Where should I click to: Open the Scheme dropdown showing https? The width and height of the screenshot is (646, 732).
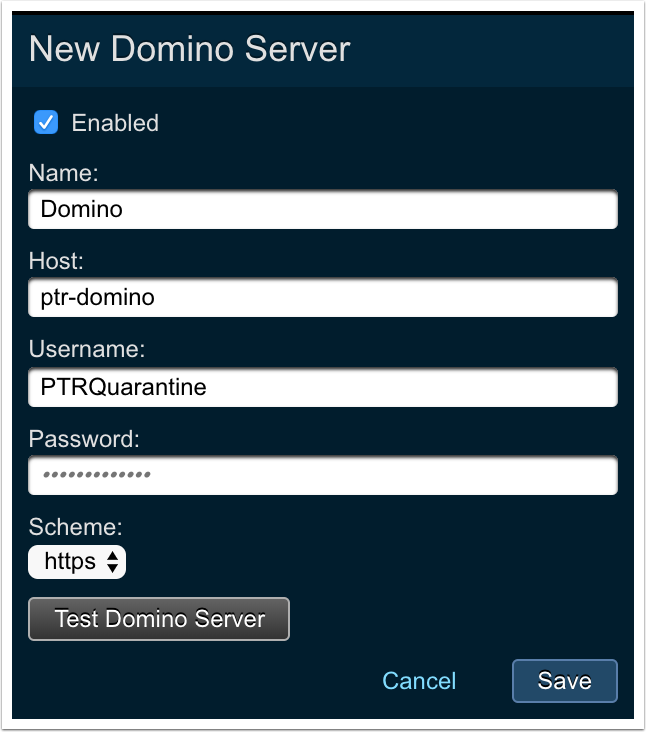[76, 562]
